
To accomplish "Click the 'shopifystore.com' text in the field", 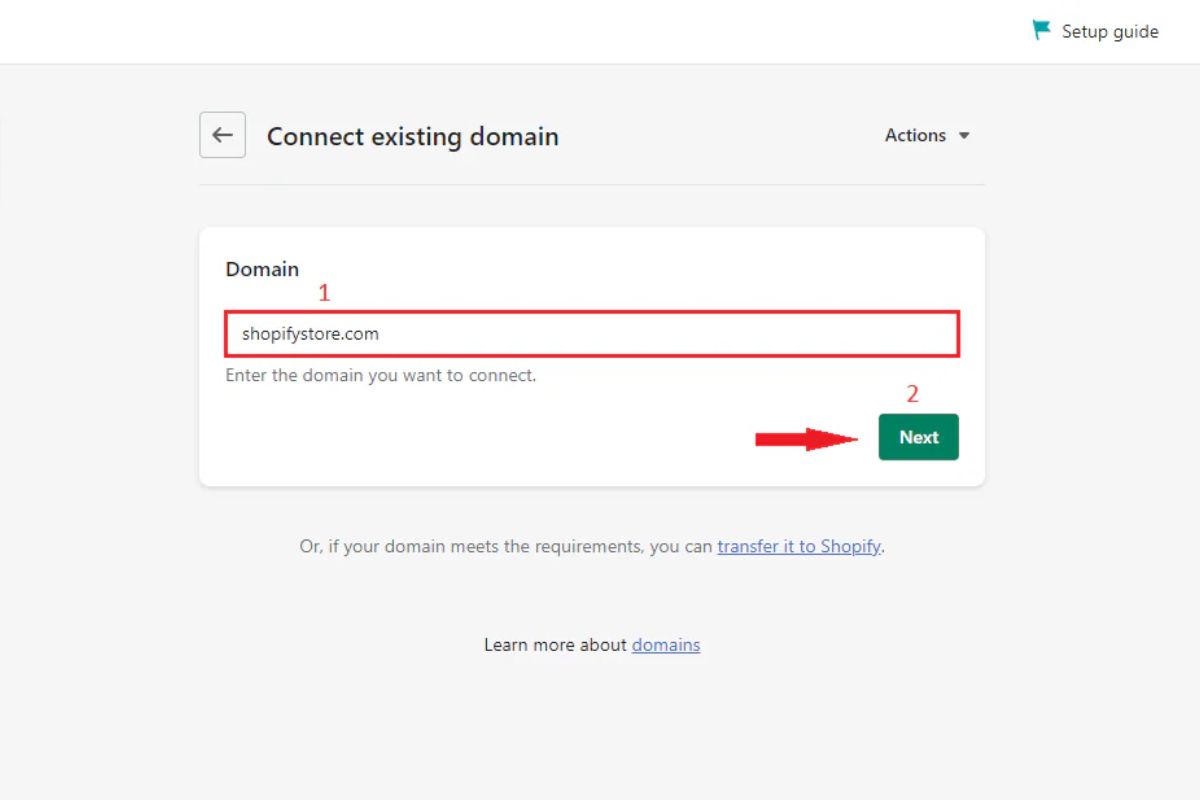I will coord(310,334).
